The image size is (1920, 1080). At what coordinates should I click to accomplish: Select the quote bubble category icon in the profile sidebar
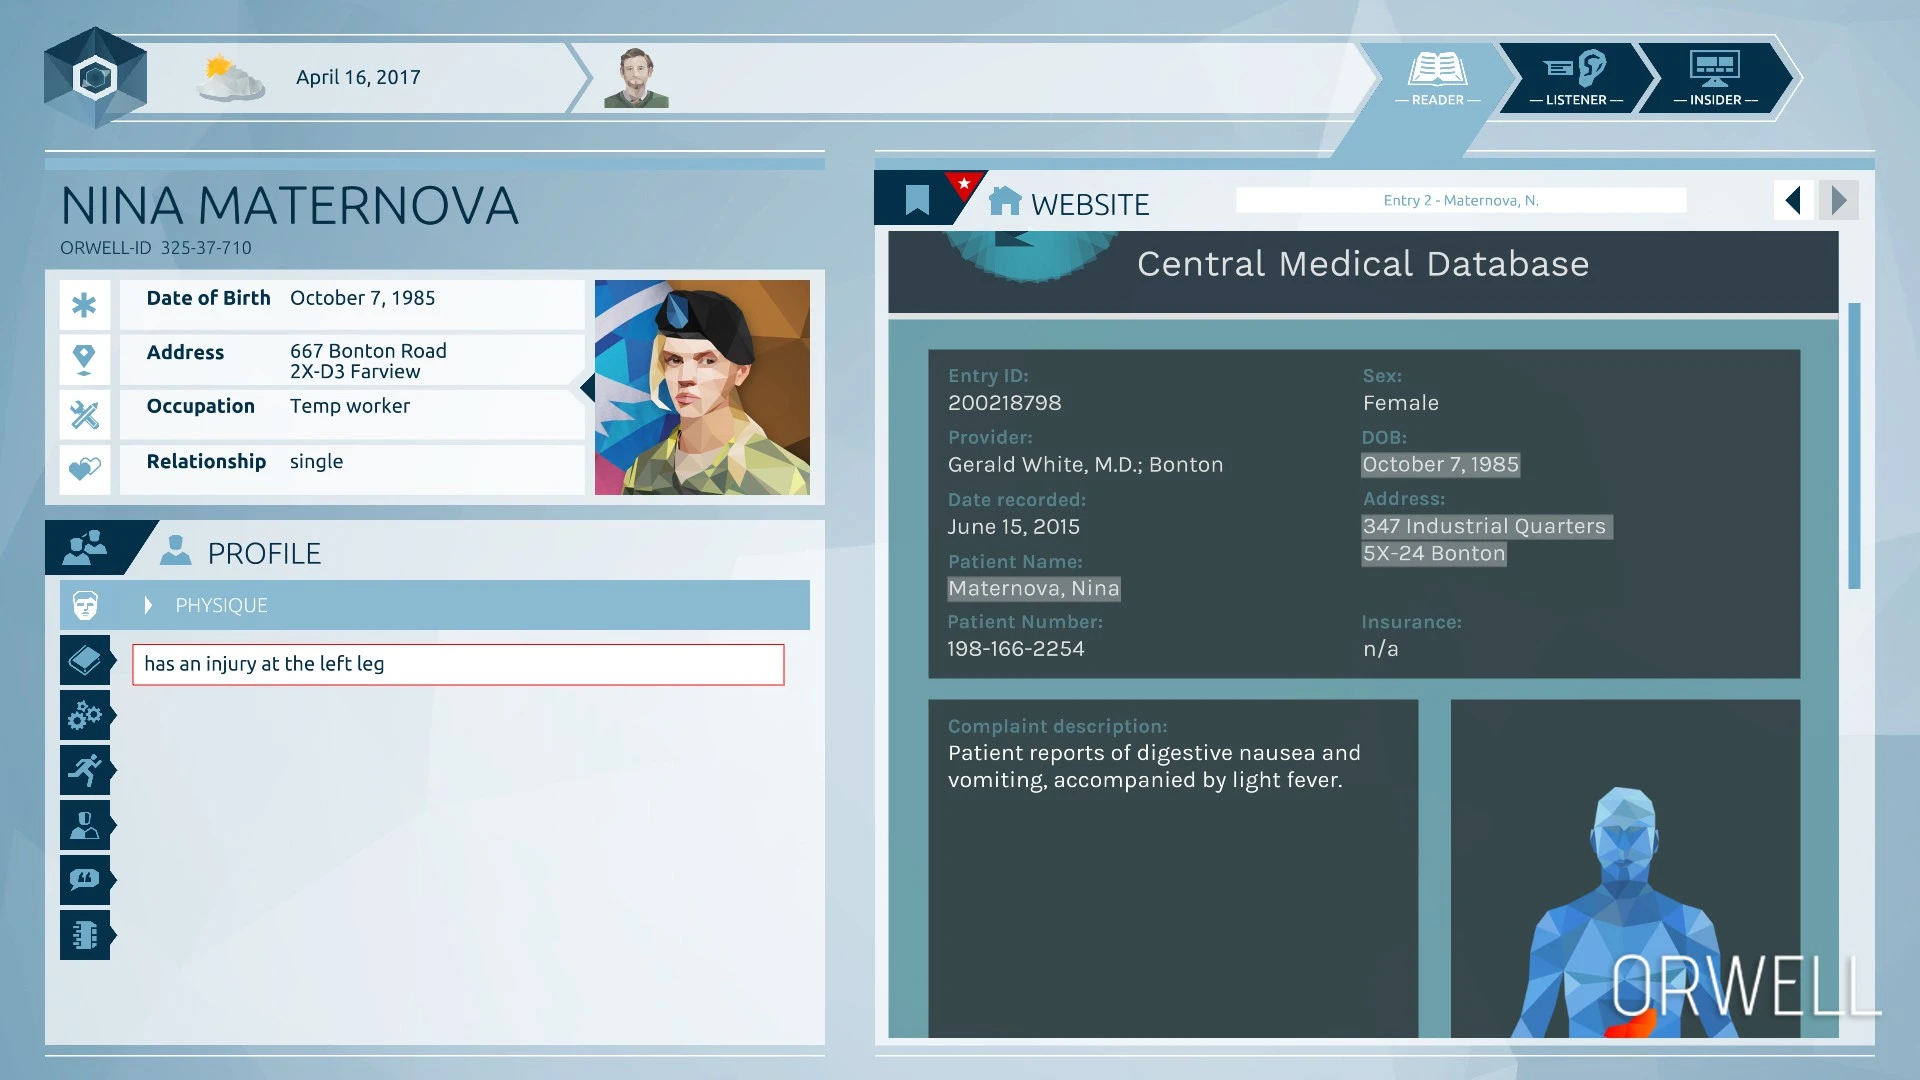pyautogui.click(x=84, y=880)
